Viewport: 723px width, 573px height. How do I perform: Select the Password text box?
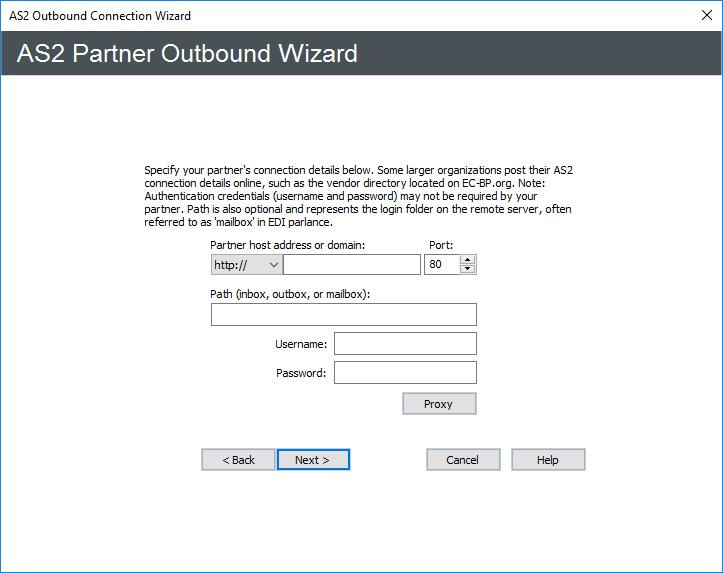click(x=405, y=373)
